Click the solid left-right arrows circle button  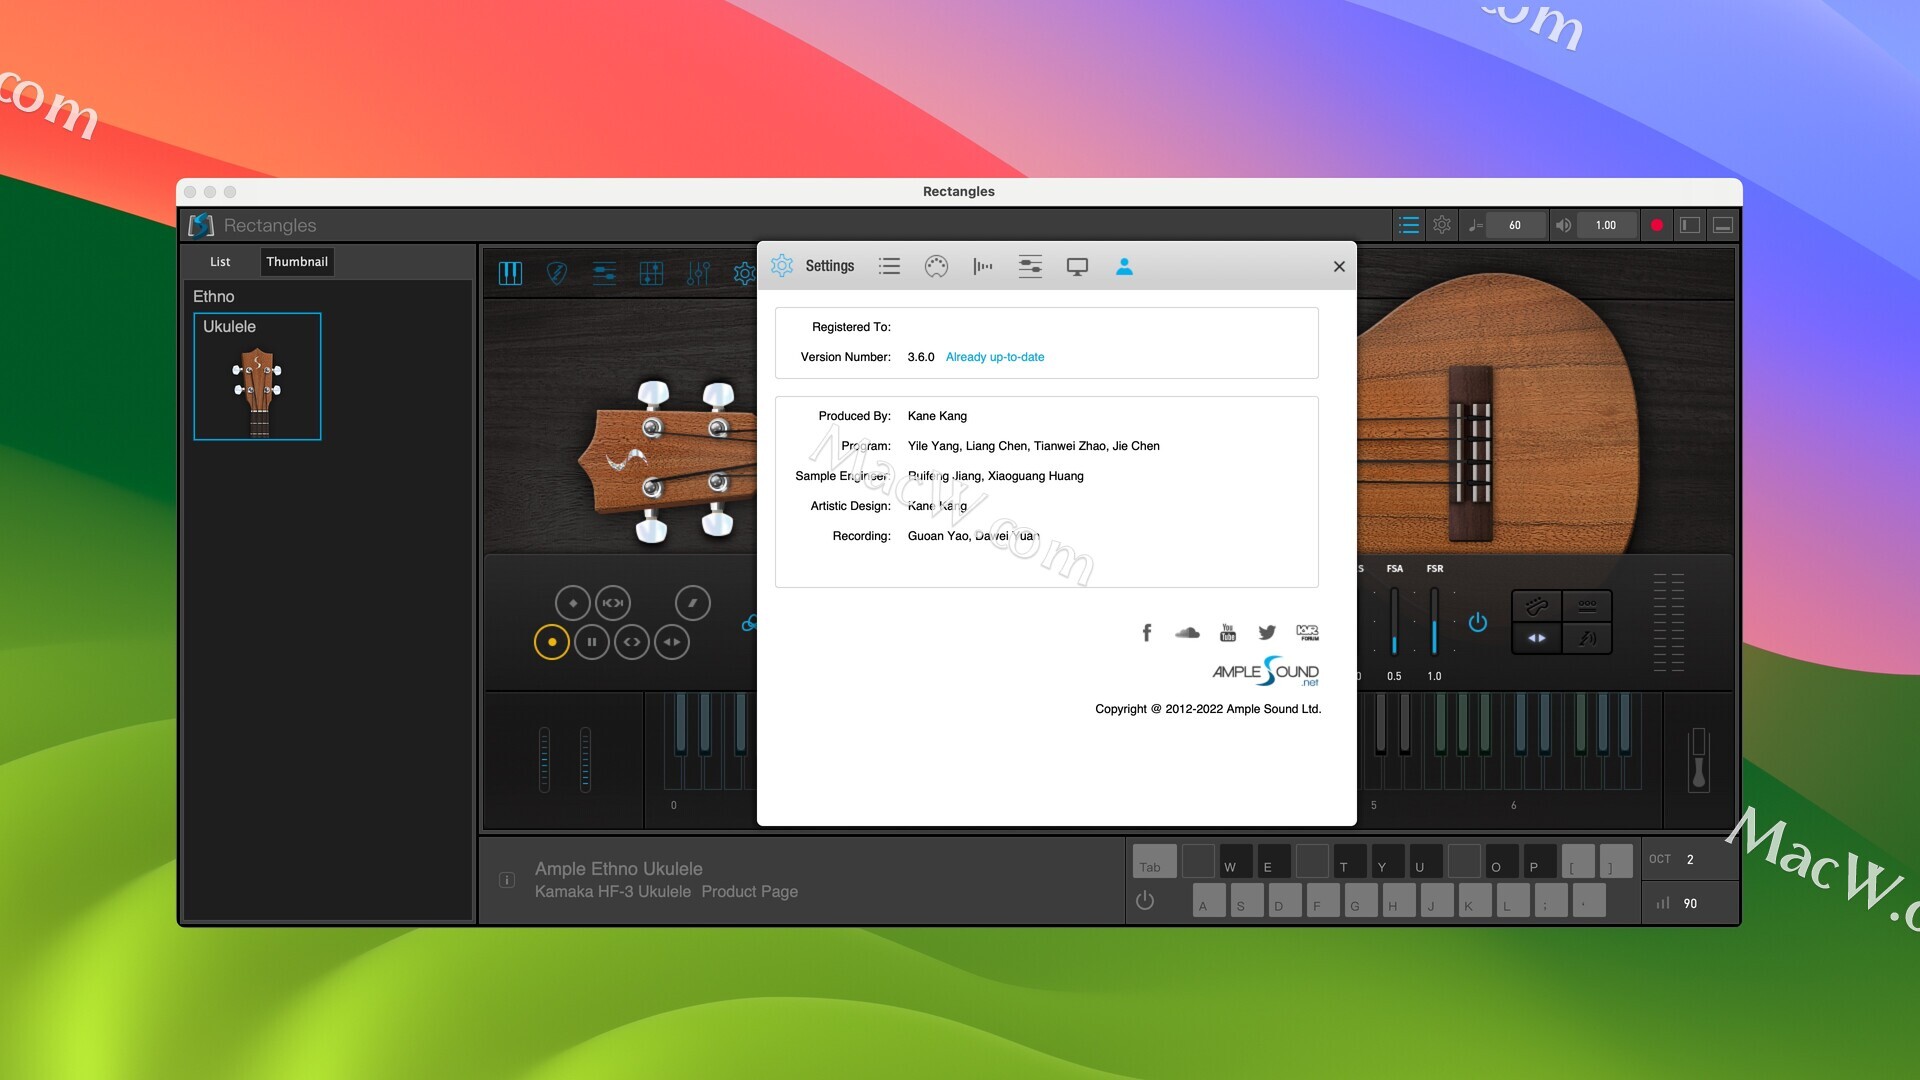click(x=672, y=642)
